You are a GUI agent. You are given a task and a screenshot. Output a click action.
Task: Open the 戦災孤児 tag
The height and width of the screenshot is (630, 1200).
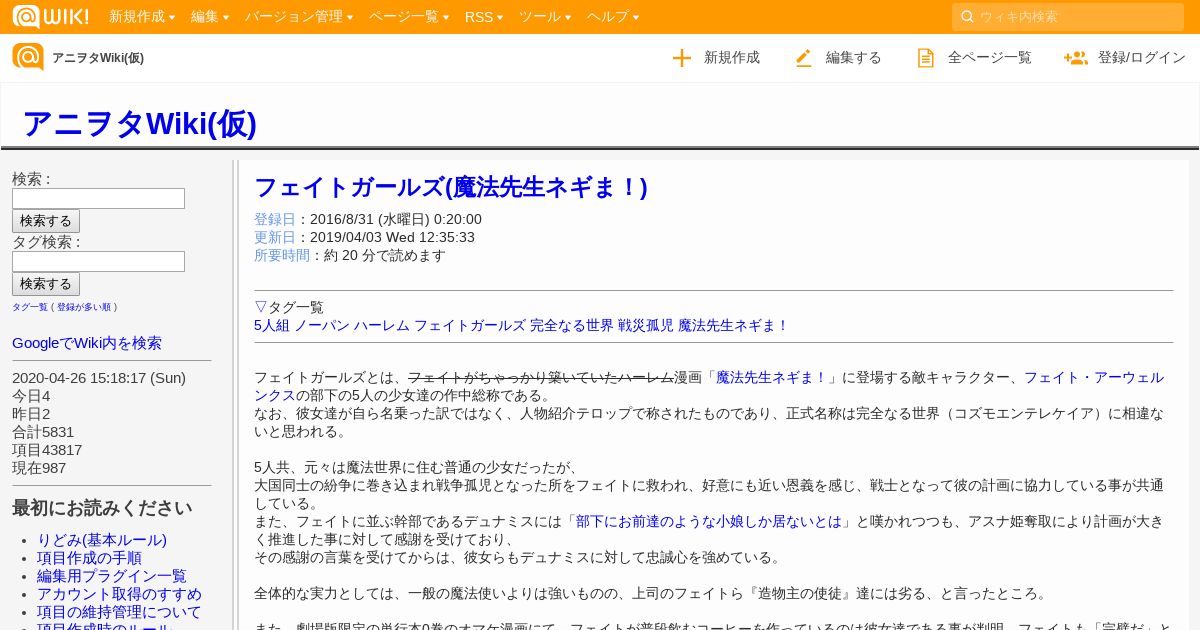[646, 325]
